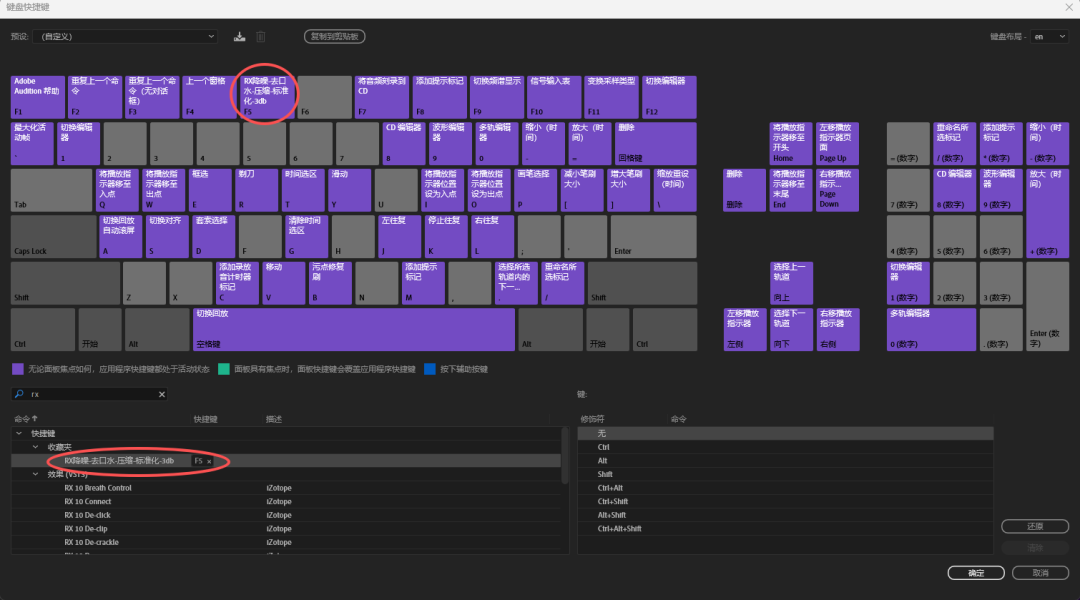The image size is (1080, 600).
Task: Click the Tab key on the keyboard map
Action: coord(52,190)
